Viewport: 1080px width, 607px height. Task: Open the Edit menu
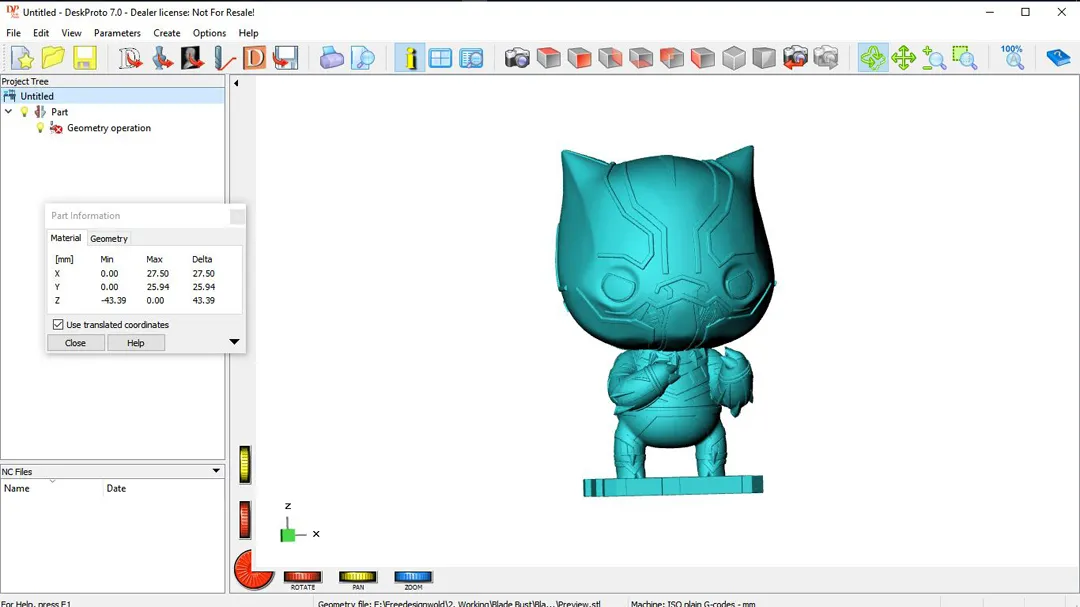[x=41, y=33]
